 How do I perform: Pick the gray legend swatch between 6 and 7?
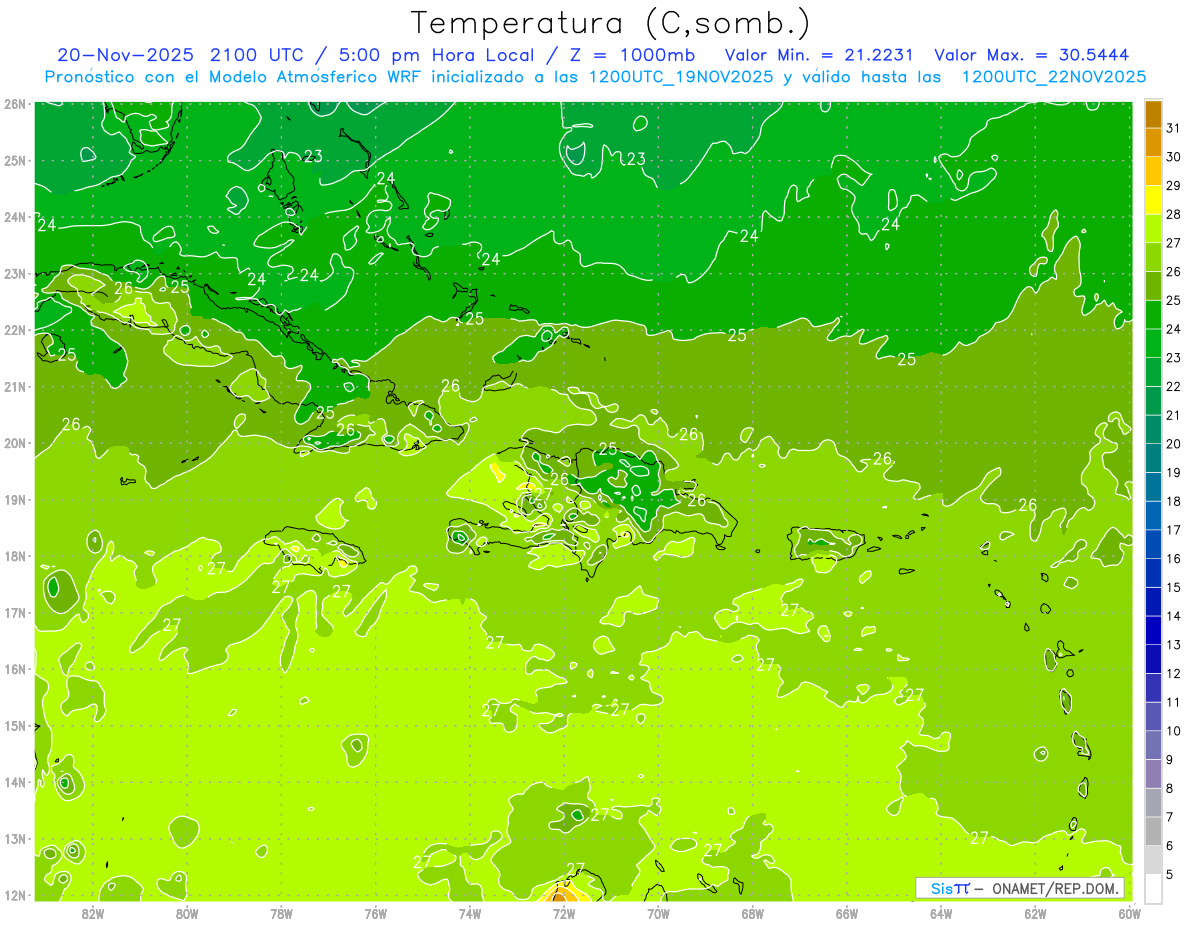[x=1154, y=831]
